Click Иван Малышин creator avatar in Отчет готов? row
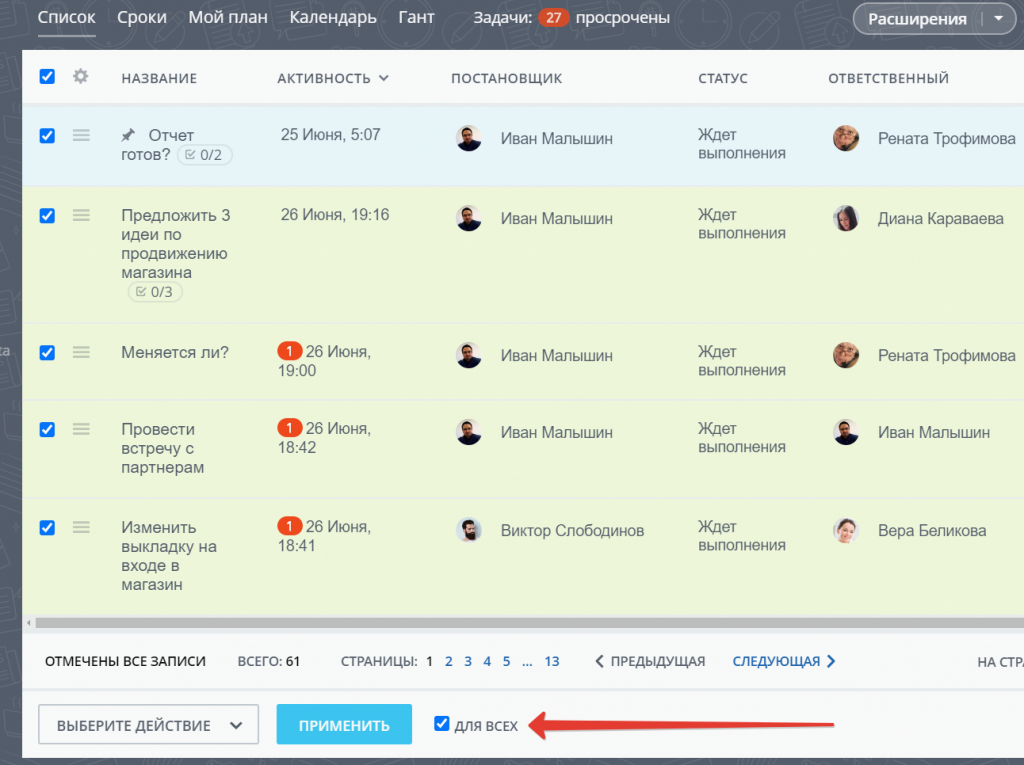The width and height of the screenshot is (1024, 765). [x=468, y=138]
